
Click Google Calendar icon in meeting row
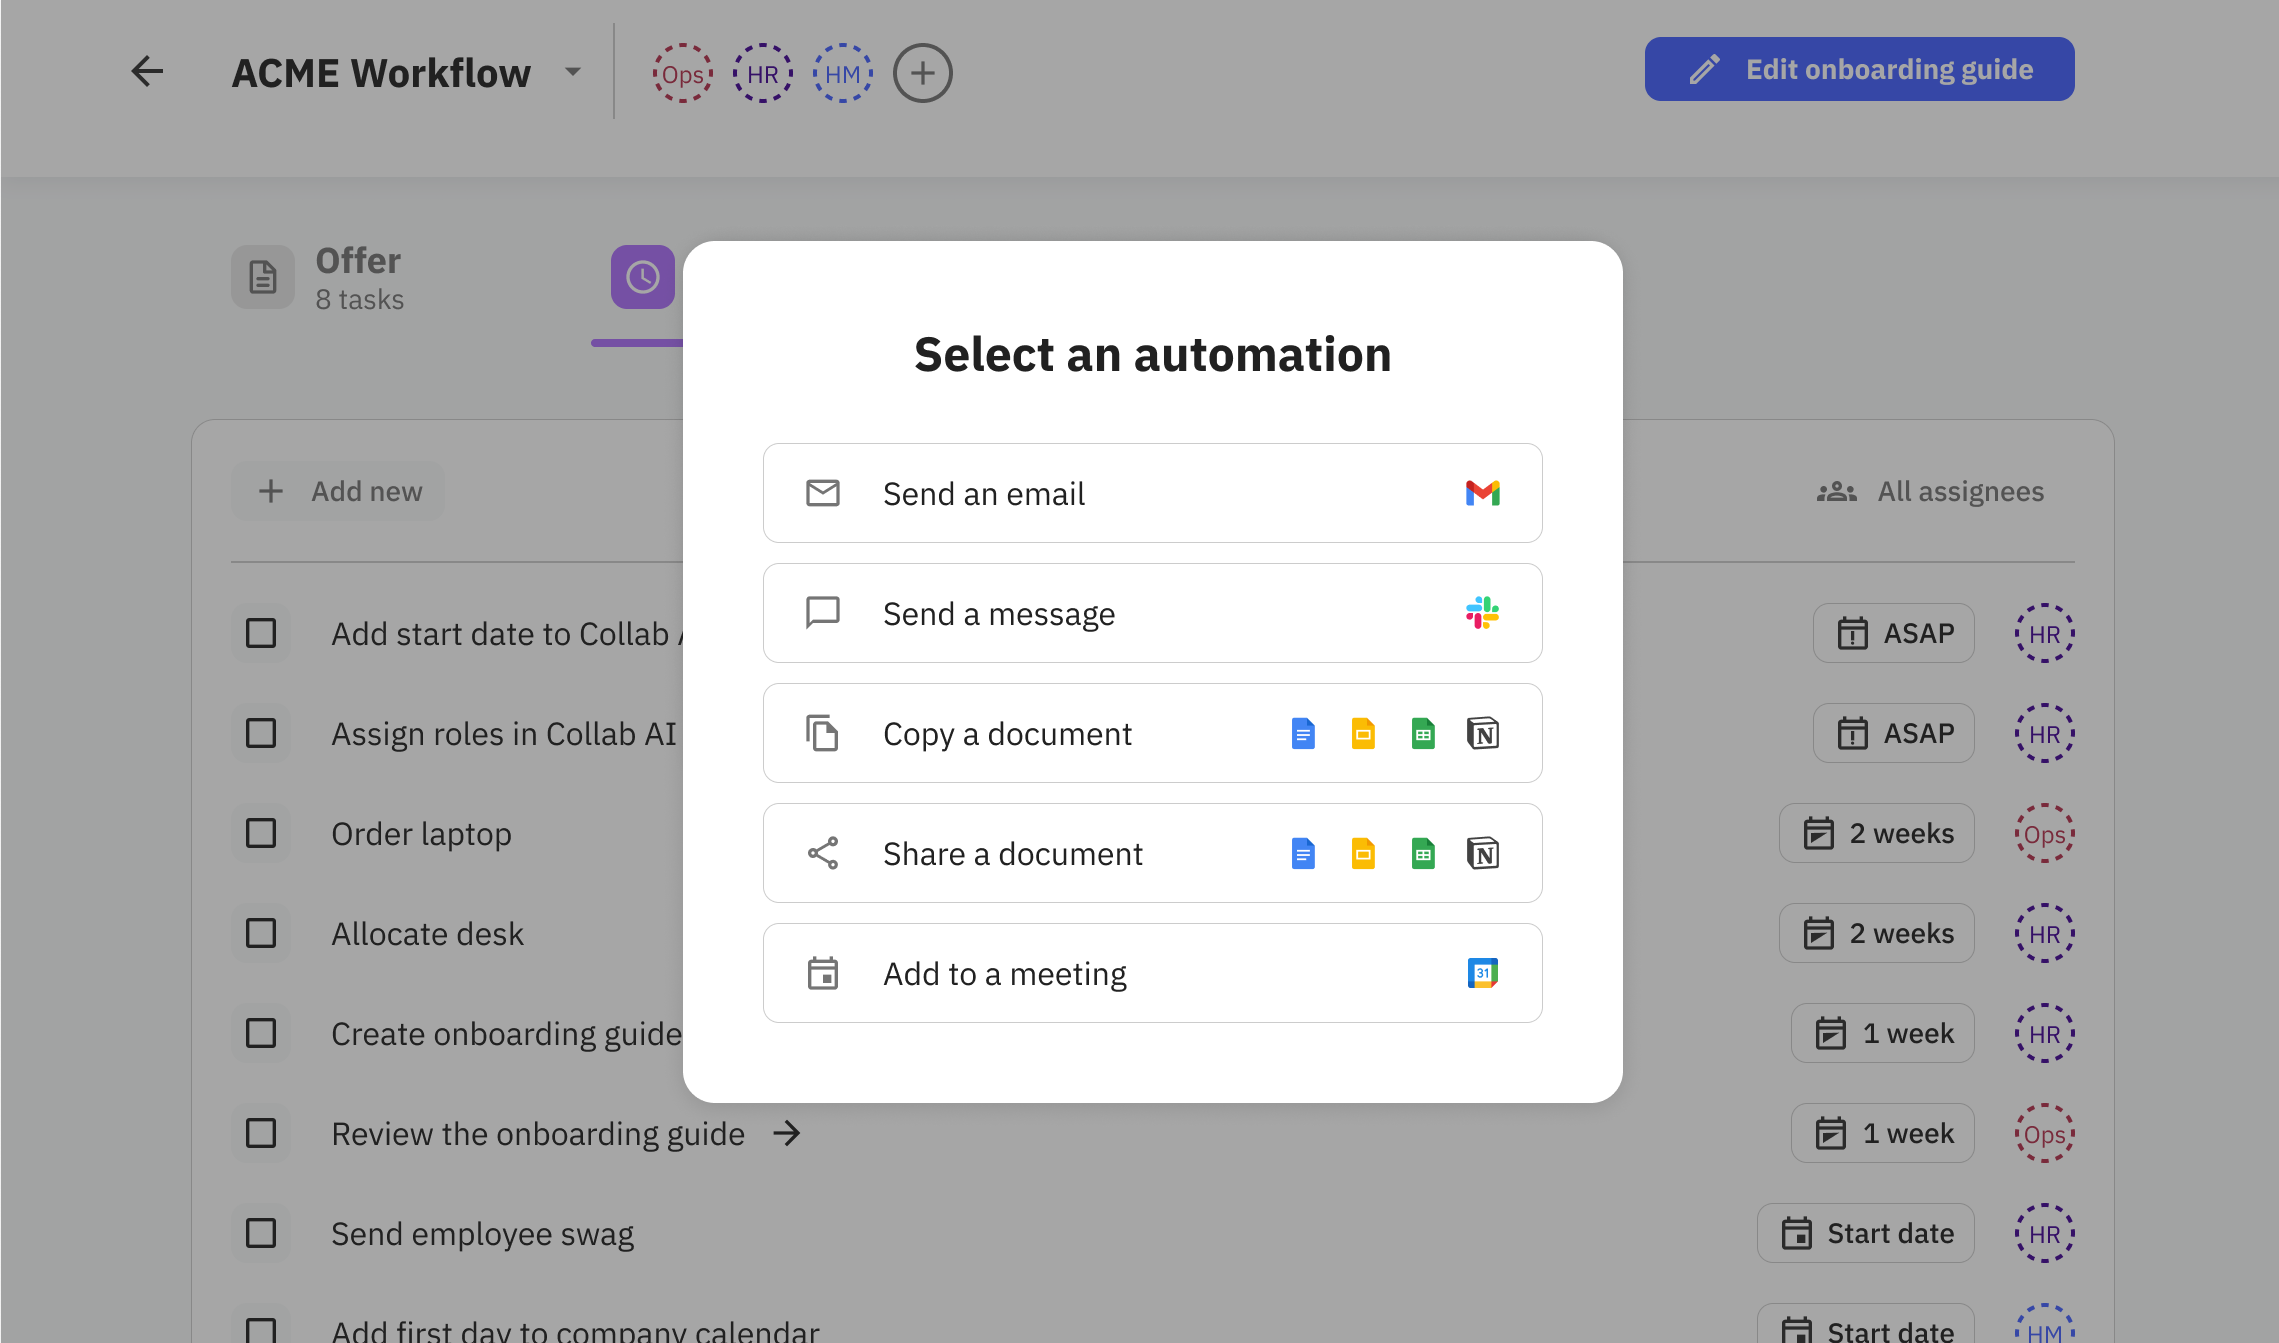tap(1482, 973)
